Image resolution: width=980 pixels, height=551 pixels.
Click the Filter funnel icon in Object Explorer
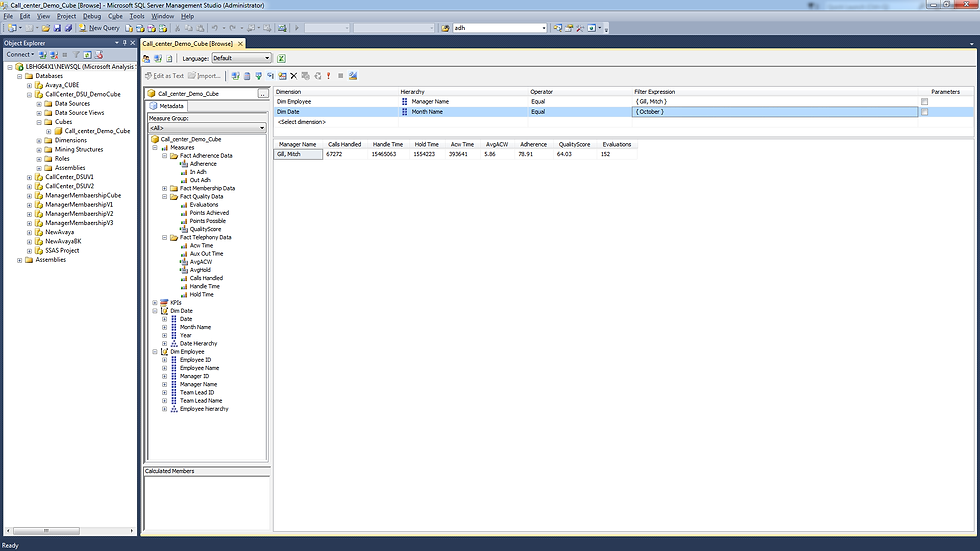pyautogui.click(x=76, y=55)
